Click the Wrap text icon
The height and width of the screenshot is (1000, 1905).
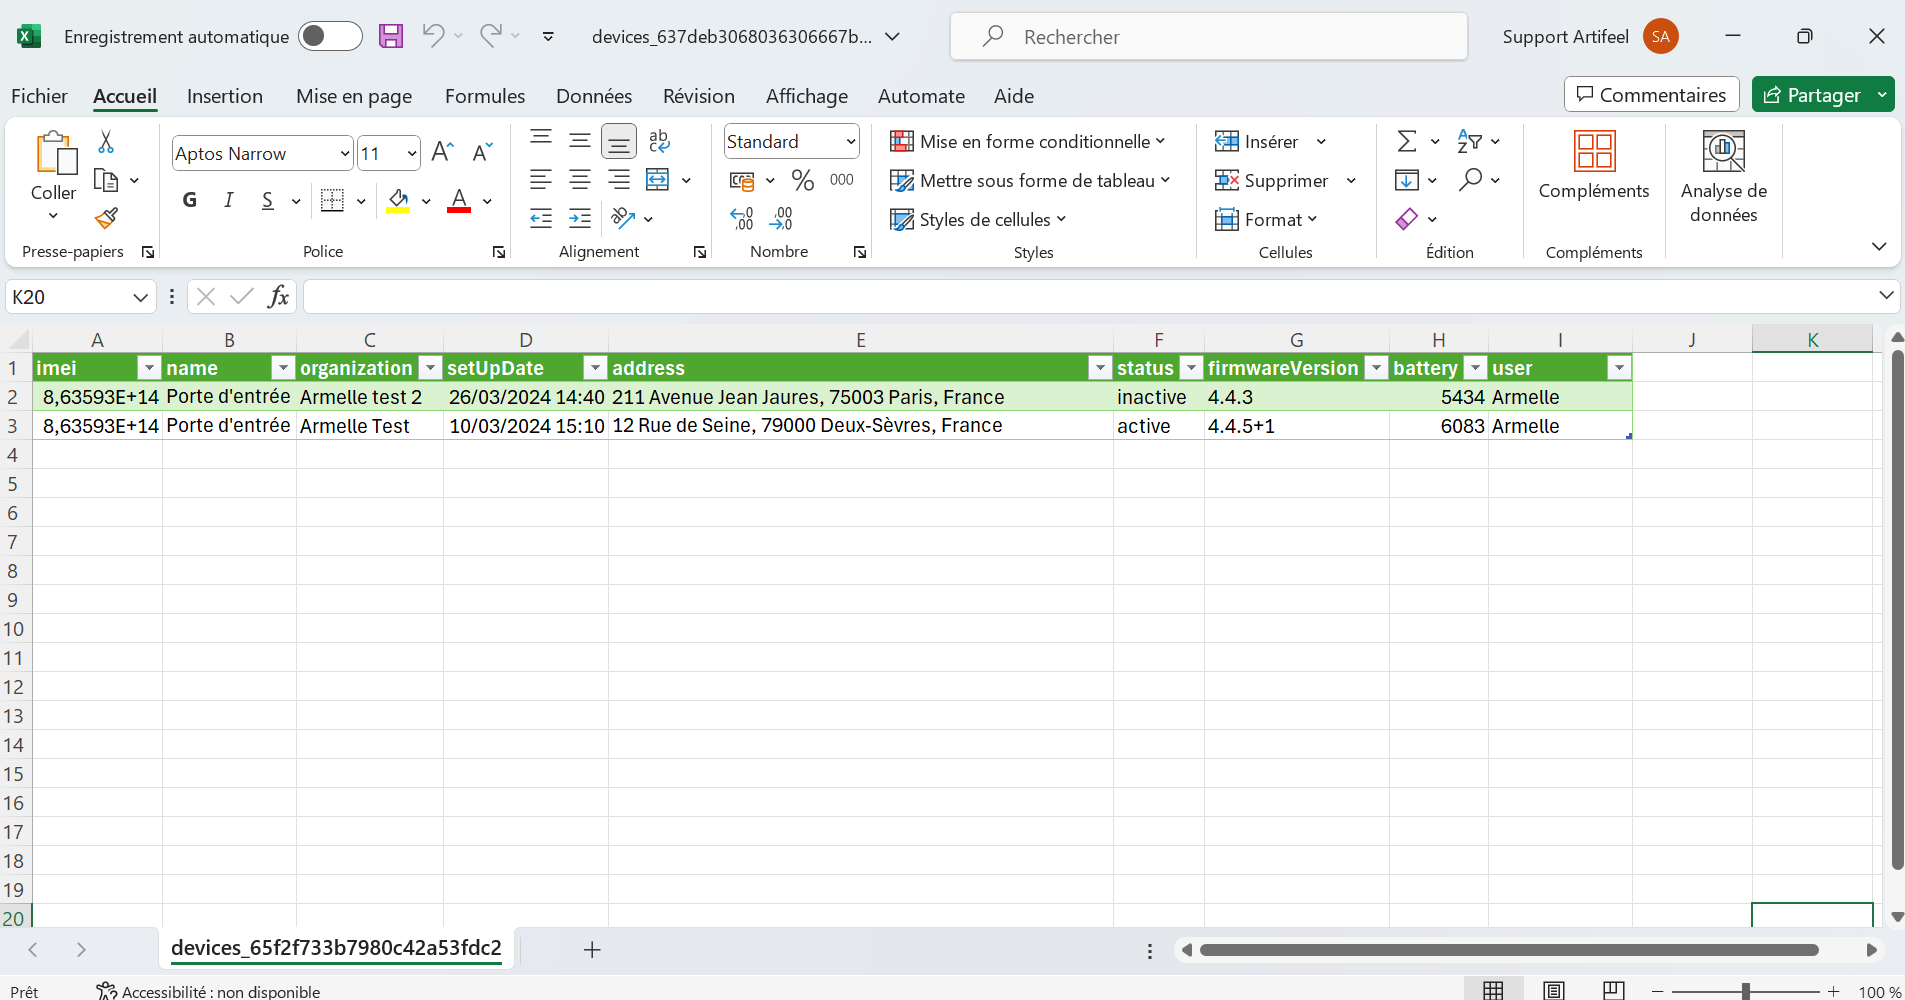[659, 141]
